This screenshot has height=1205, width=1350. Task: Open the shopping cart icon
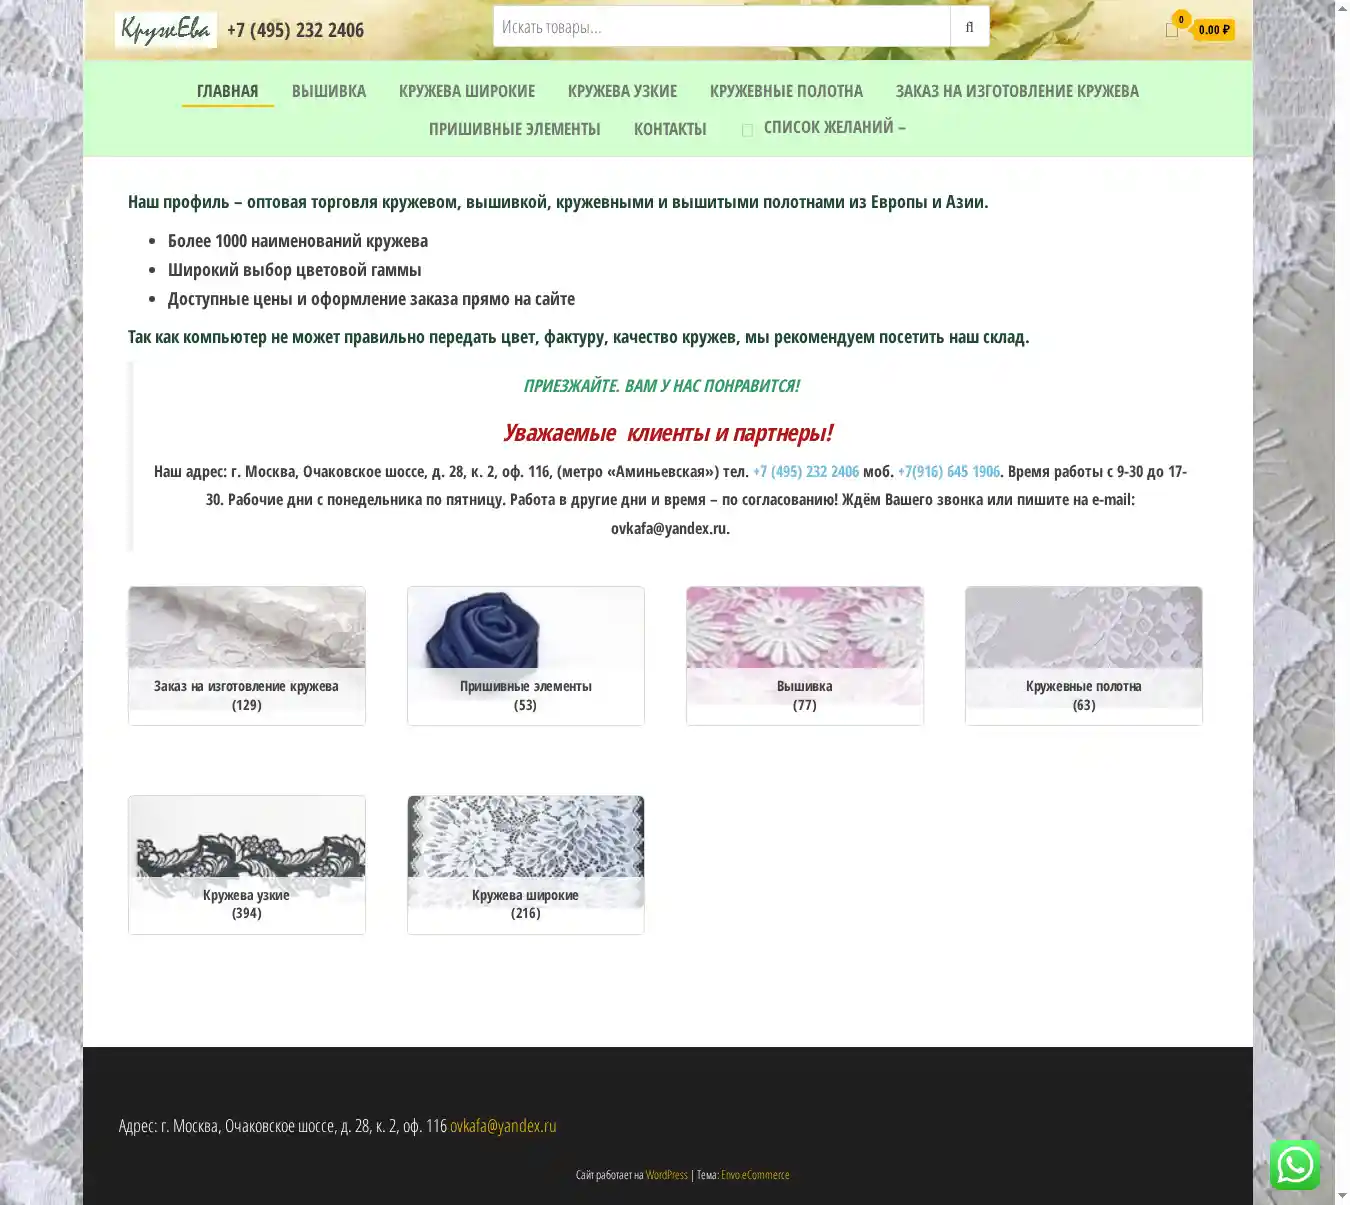pos(1172,30)
